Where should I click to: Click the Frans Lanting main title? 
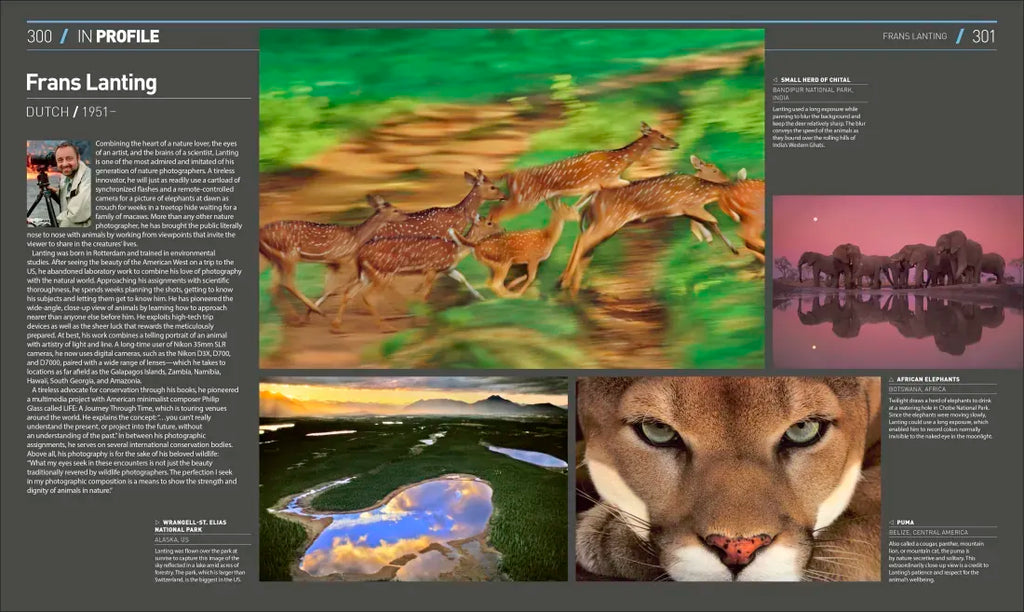pyautogui.click(x=91, y=82)
